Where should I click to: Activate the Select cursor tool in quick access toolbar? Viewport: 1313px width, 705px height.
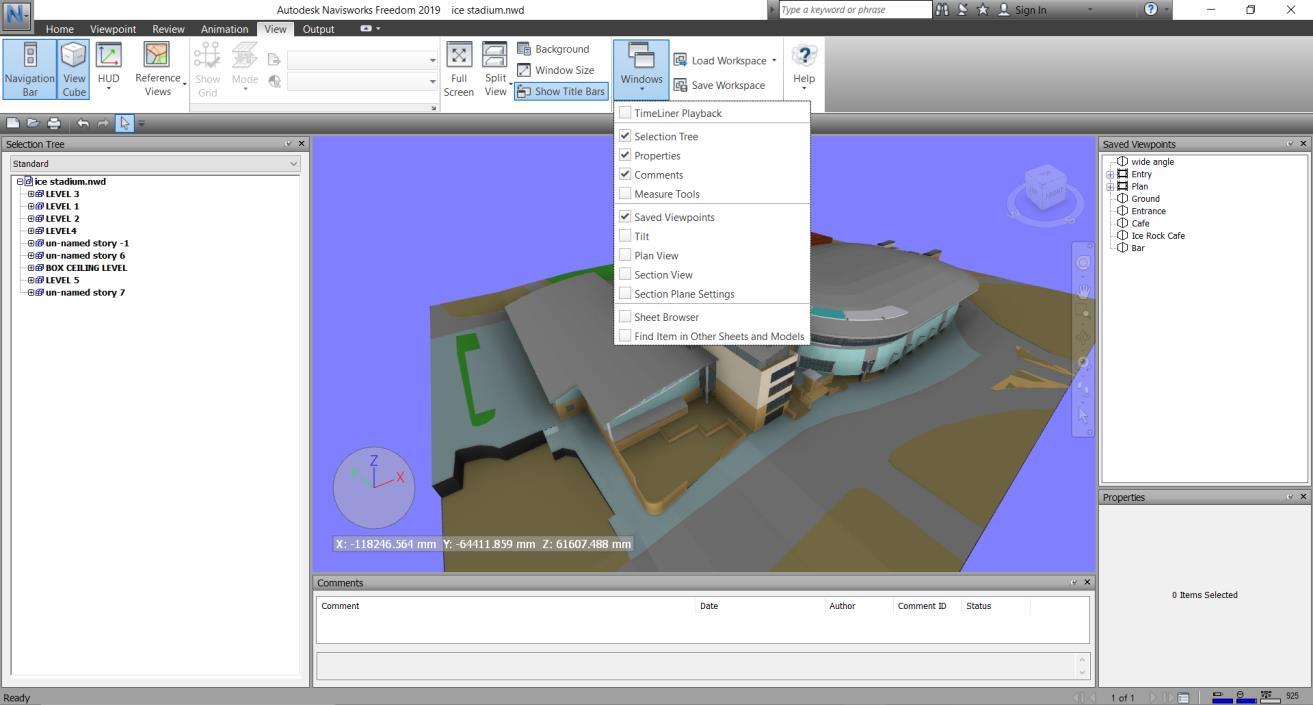pos(124,123)
